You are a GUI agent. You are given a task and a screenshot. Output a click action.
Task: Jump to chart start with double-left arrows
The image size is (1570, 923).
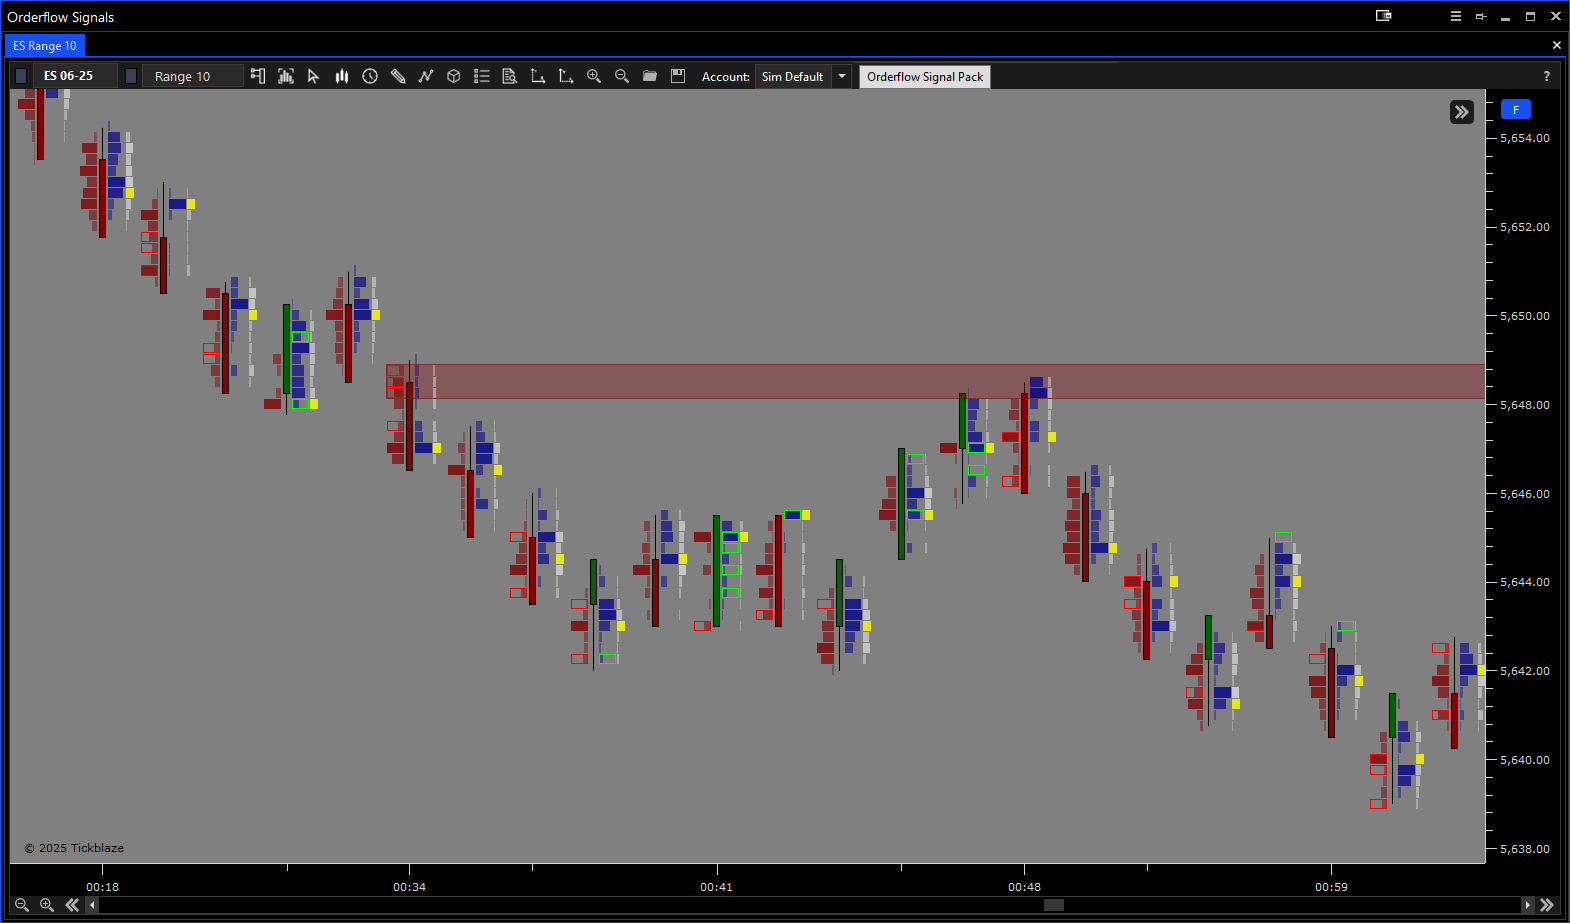72,904
